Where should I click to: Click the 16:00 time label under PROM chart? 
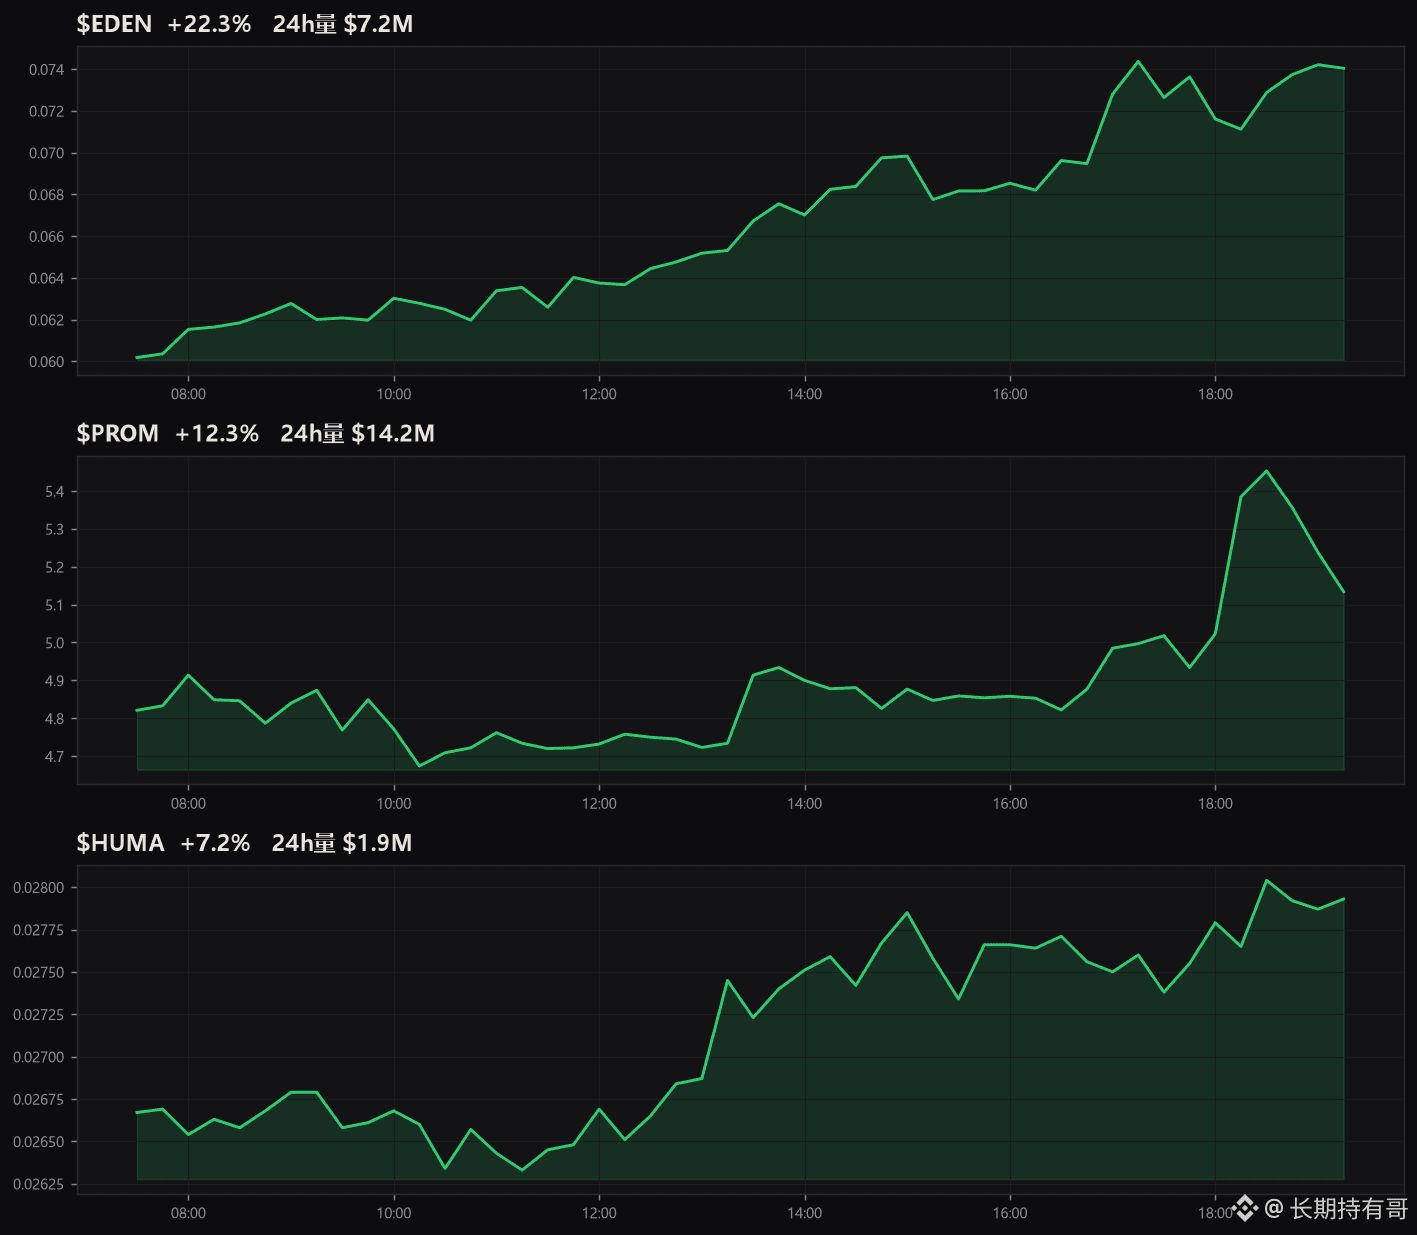[x=1010, y=803]
